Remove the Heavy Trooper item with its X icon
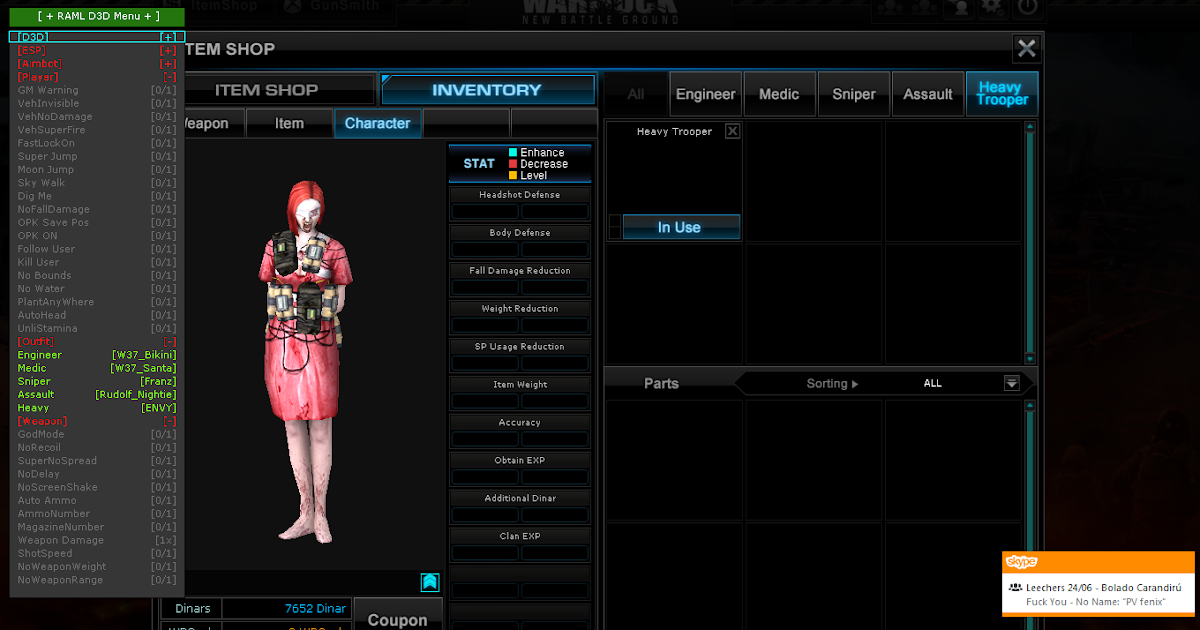 pyautogui.click(x=732, y=131)
